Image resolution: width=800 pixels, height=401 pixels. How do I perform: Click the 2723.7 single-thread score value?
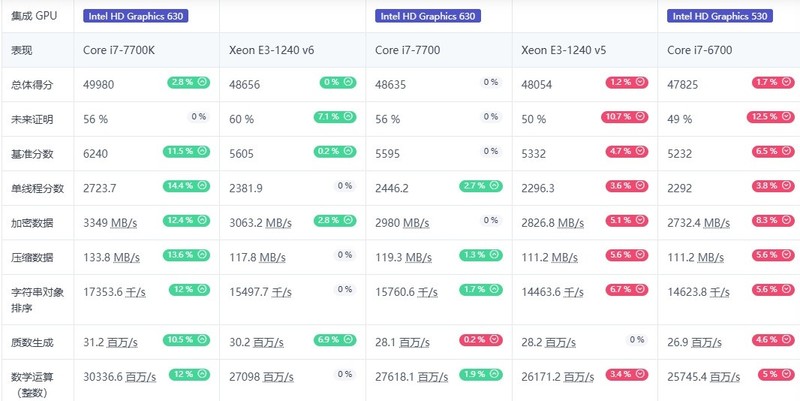click(x=99, y=188)
